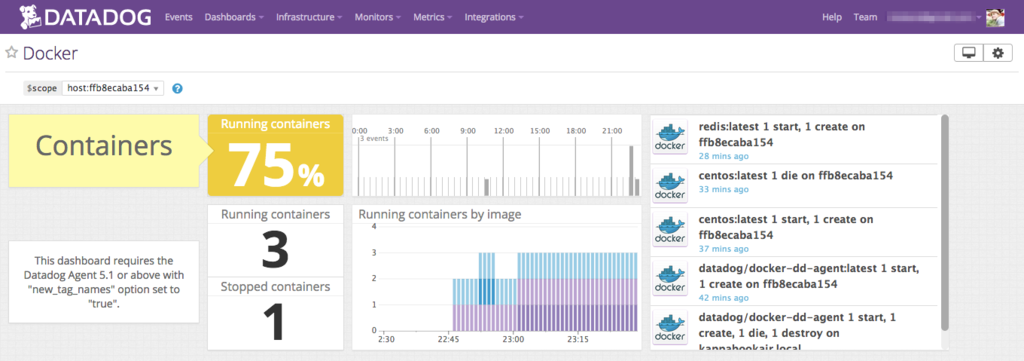The image size is (1024, 361).
Task: Click the '28 mins ago' timestamp
Action: point(724,157)
